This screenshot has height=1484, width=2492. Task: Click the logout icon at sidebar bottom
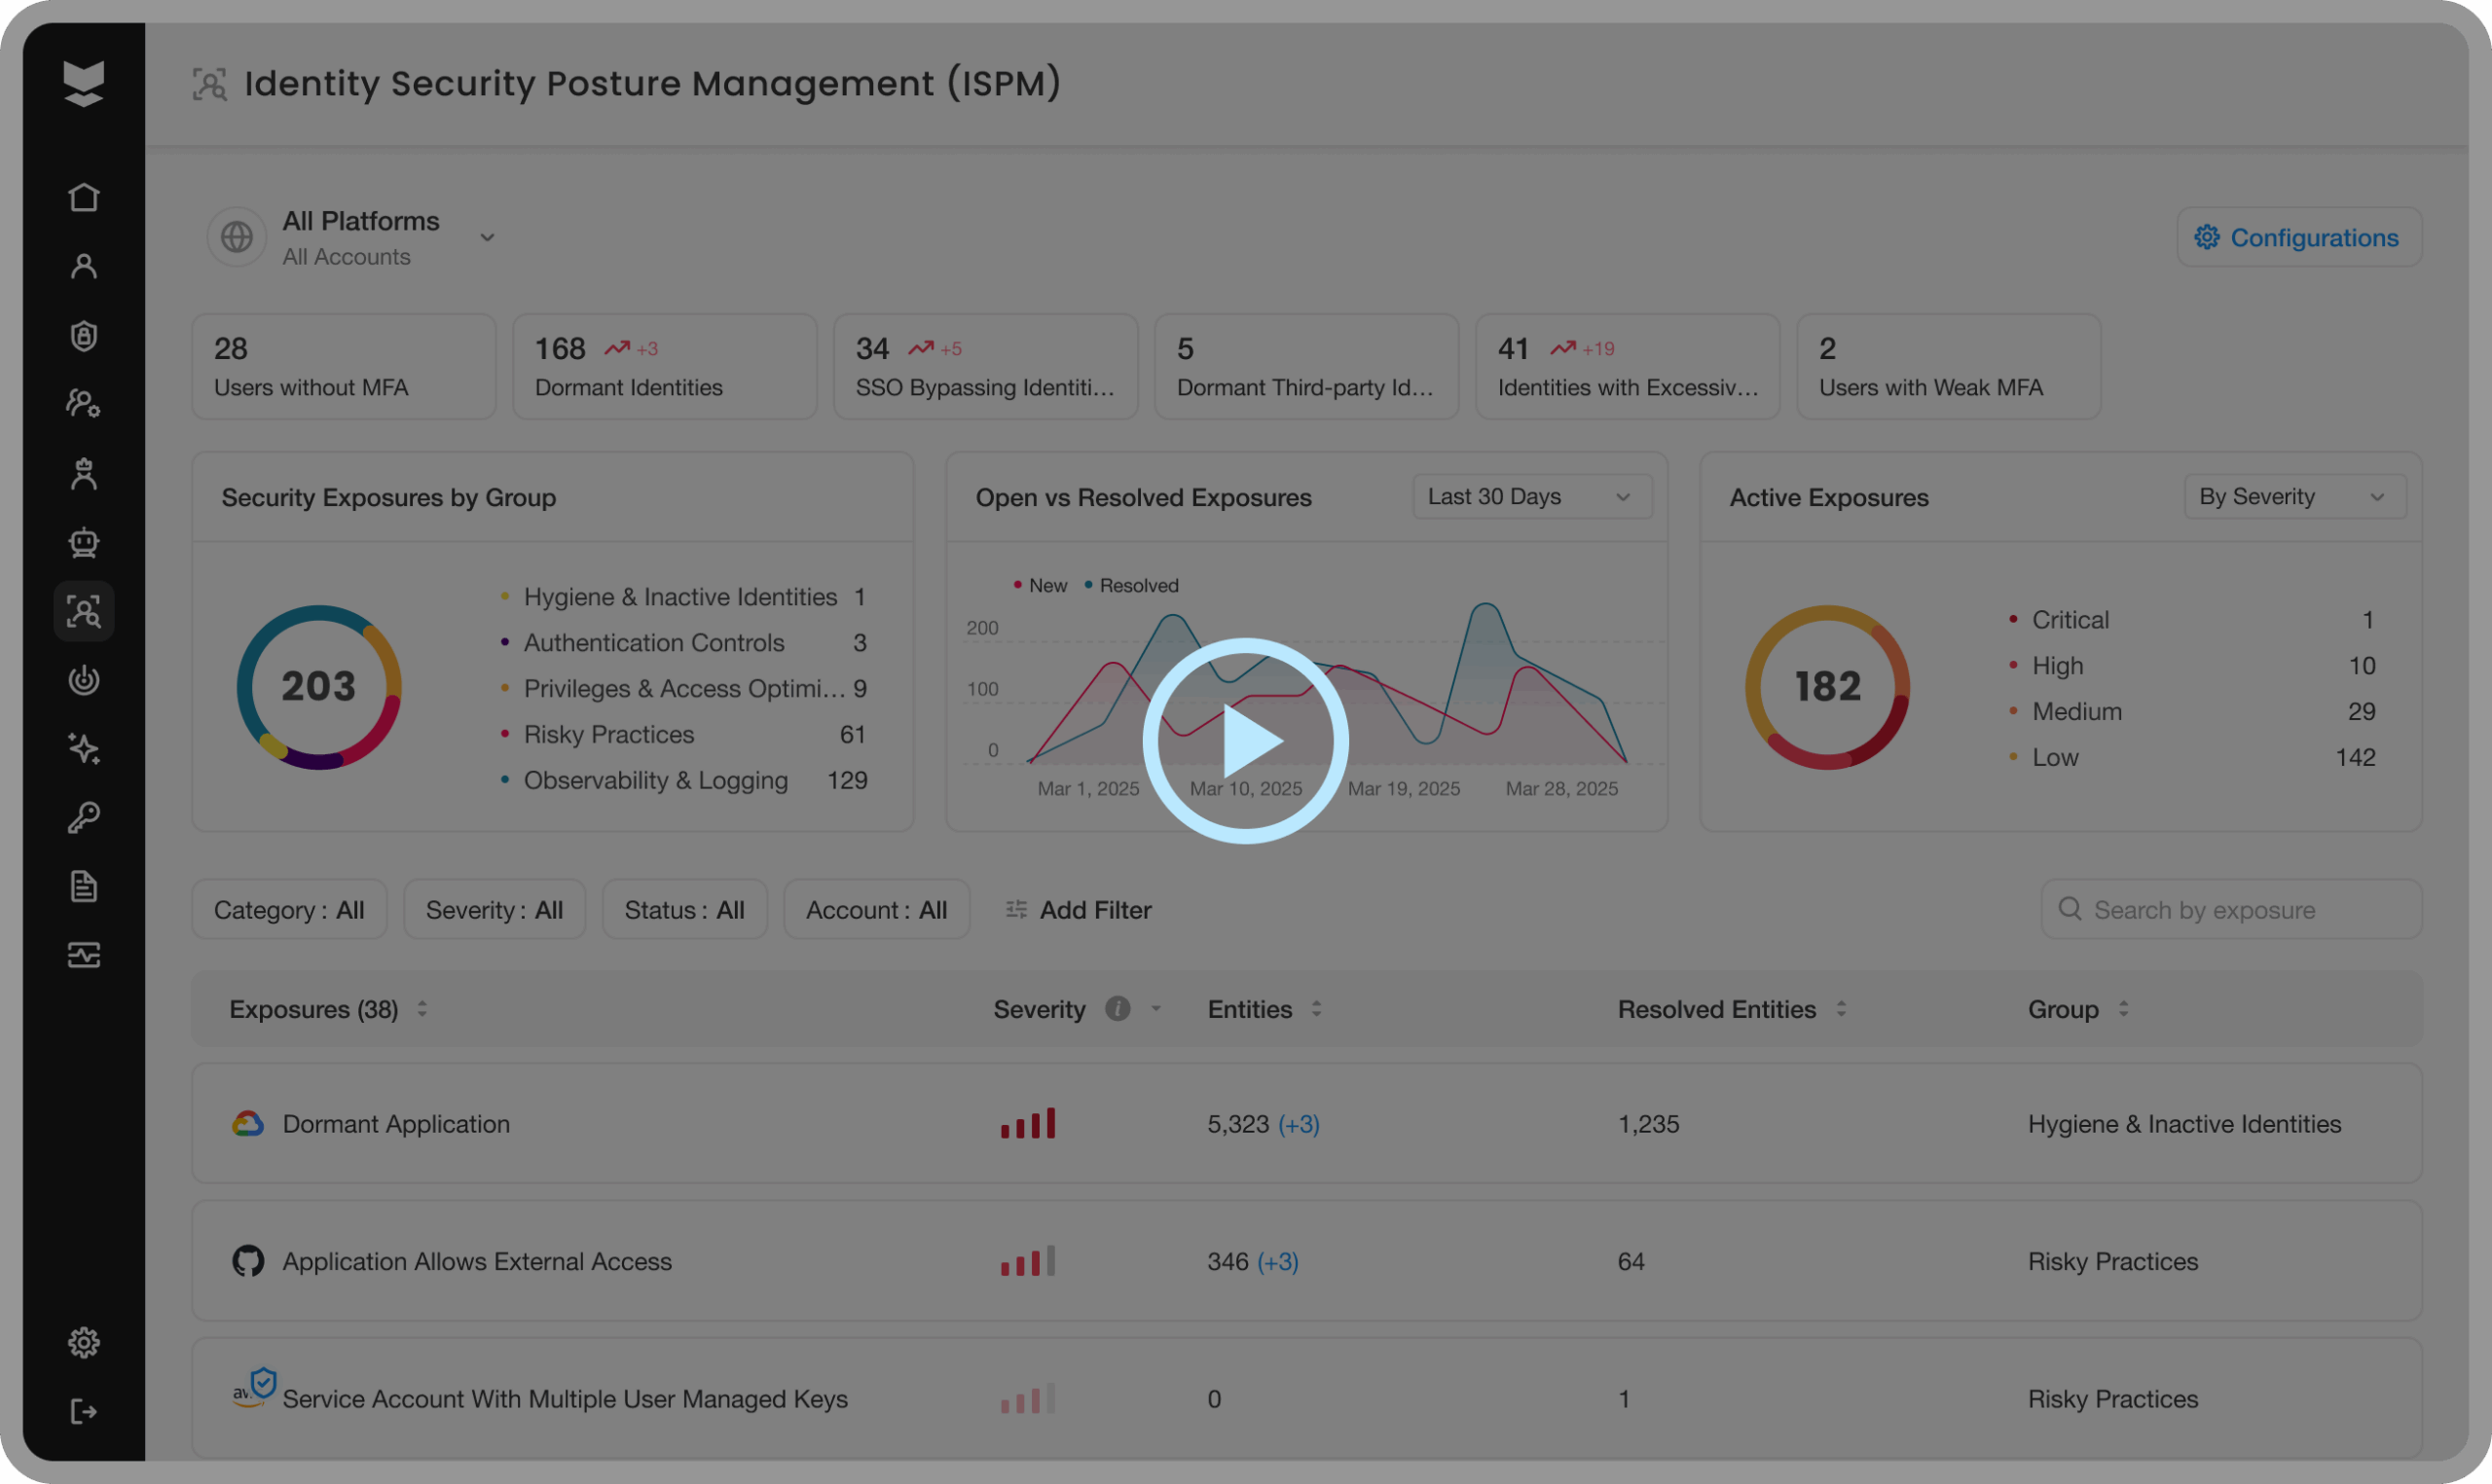84,1411
